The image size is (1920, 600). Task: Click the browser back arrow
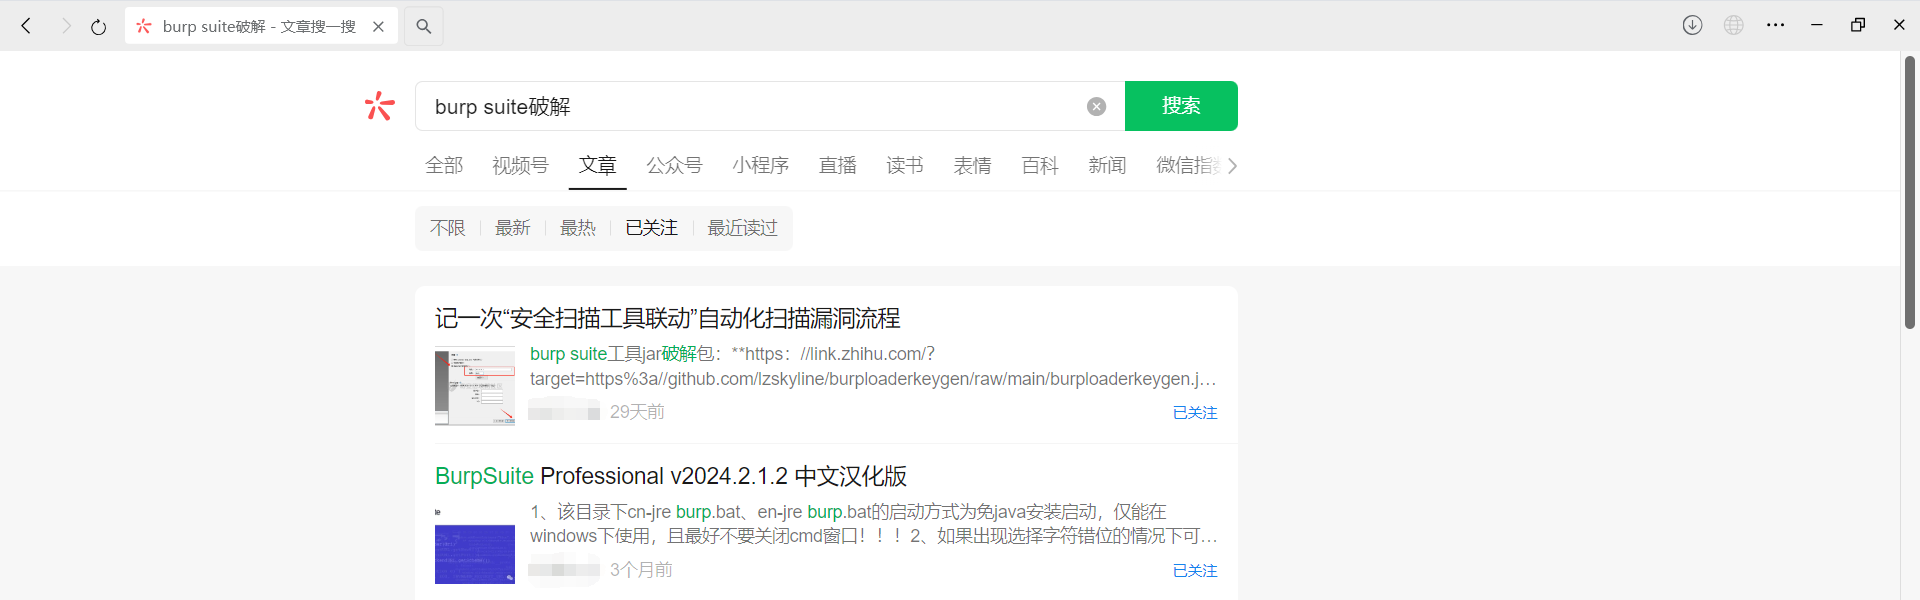(27, 26)
